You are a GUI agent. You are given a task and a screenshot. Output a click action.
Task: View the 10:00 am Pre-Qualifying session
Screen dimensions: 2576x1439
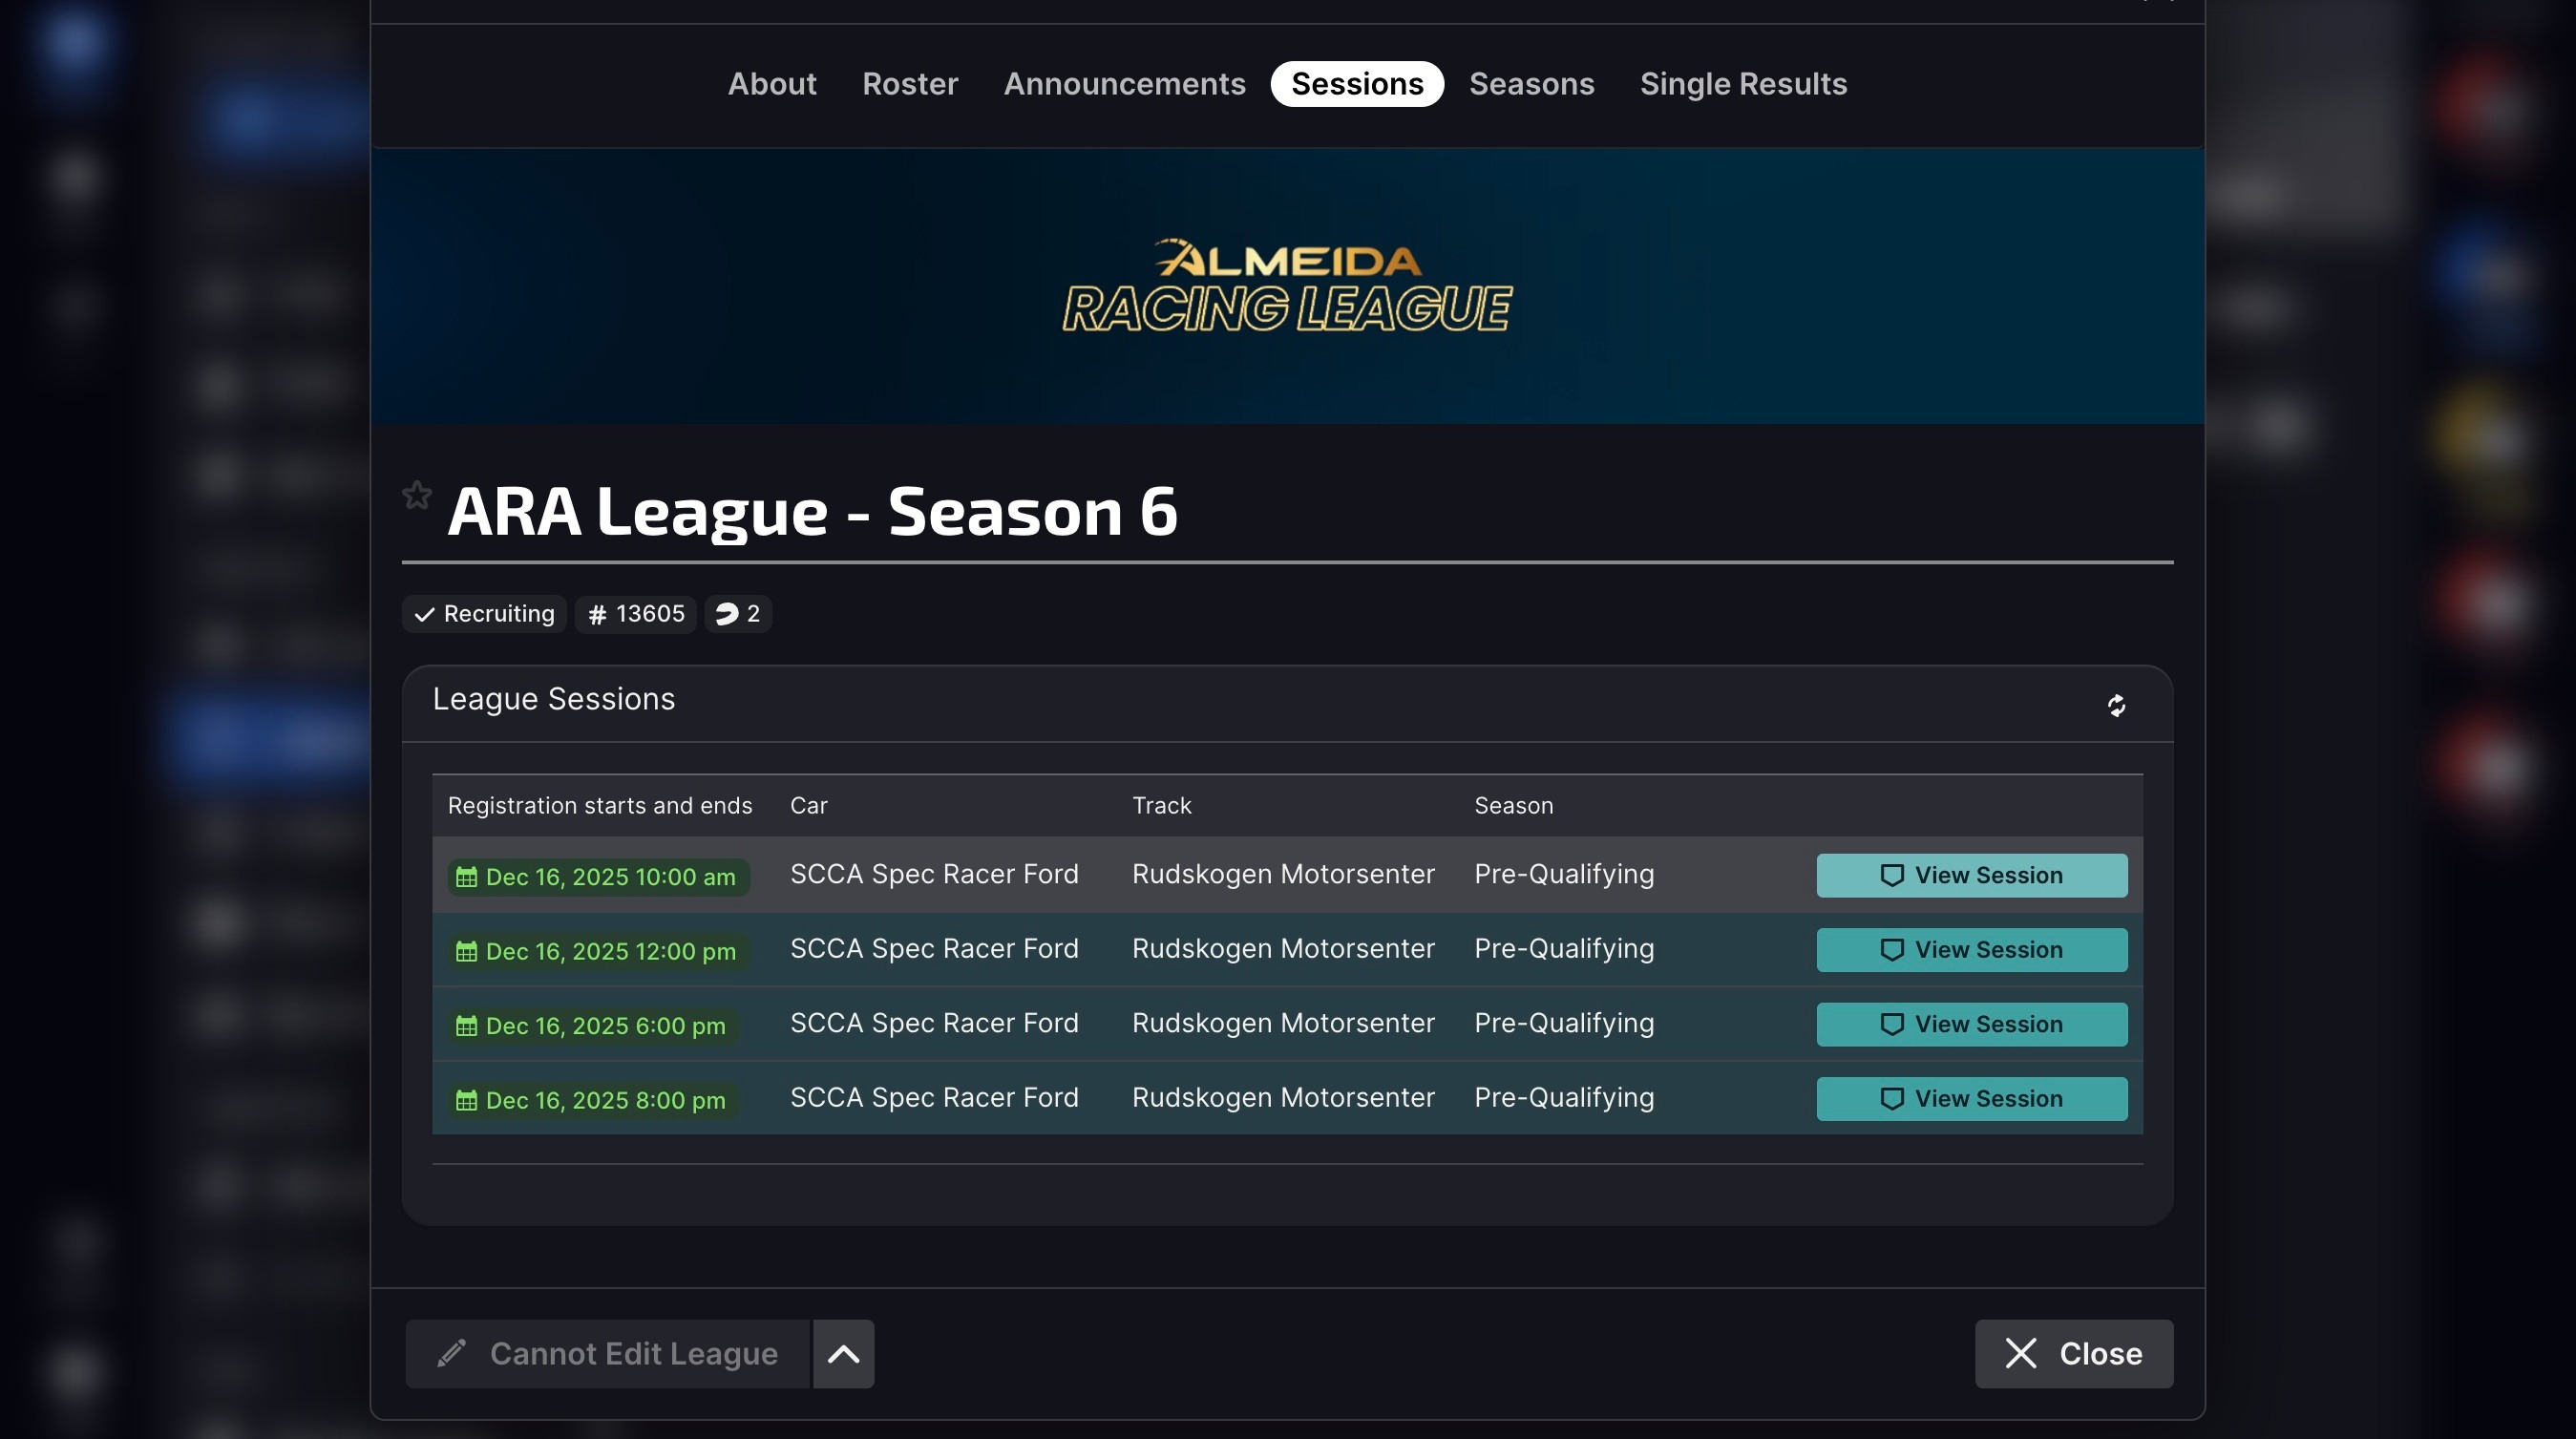coord(1971,875)
